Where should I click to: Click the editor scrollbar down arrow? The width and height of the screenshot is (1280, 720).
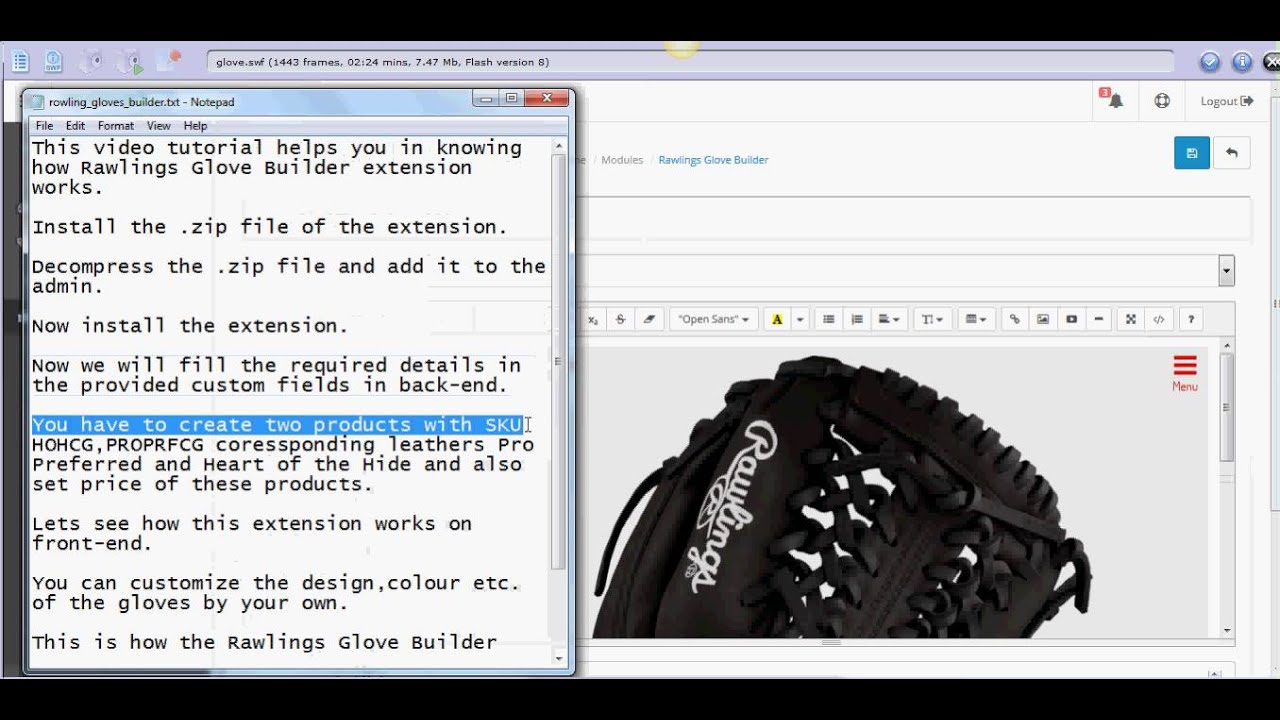tap(1227, 631)
